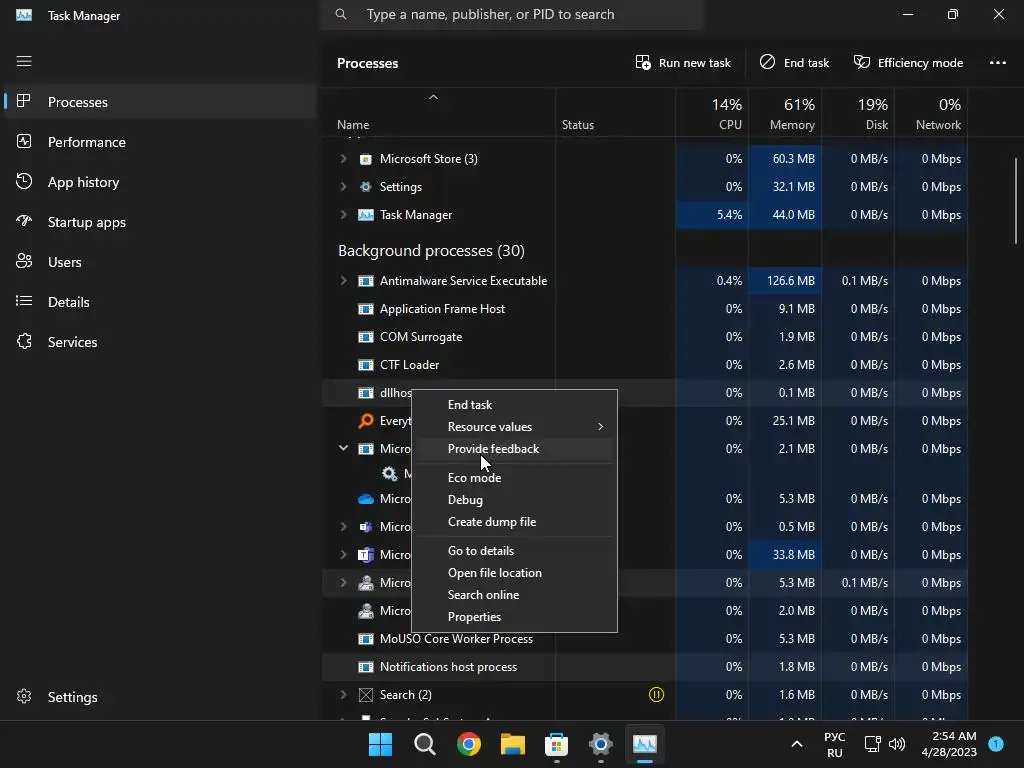Sort by Disk column header
Image resolution: width=1024 pixels, height=768 pixels.
pyautogui.click(x=858, y=113)
